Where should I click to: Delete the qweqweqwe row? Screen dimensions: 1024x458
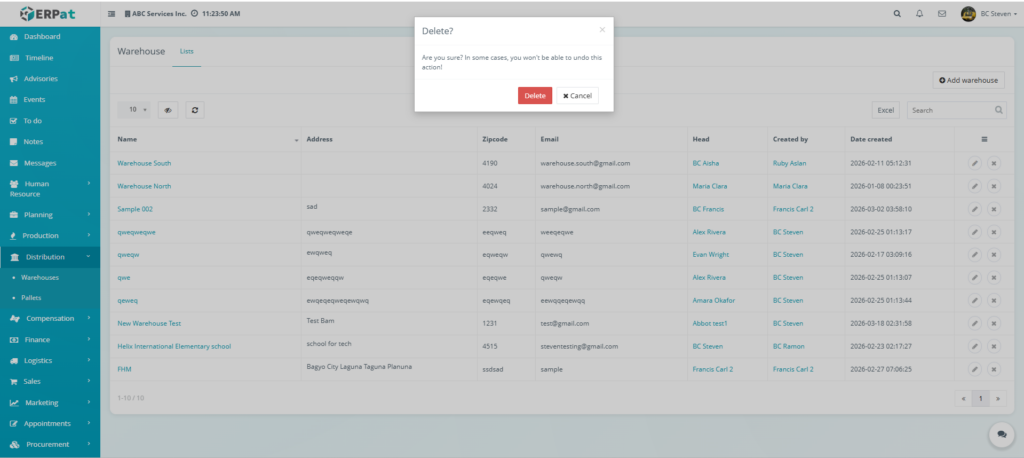(994, 232)
